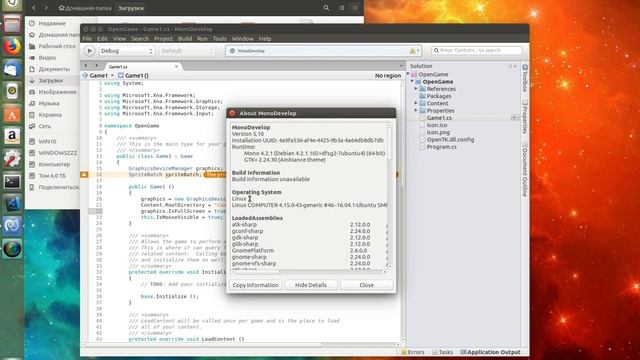Select Game1.cs in Solution tree
The width and height of the screenshot is (640, 360).
[x=439, y=118]
